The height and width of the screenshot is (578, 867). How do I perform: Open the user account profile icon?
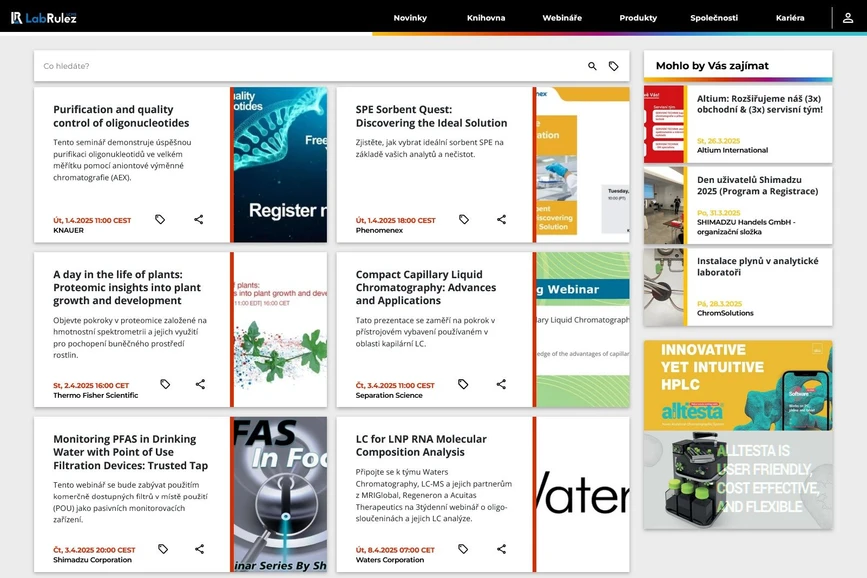point(848,18)
